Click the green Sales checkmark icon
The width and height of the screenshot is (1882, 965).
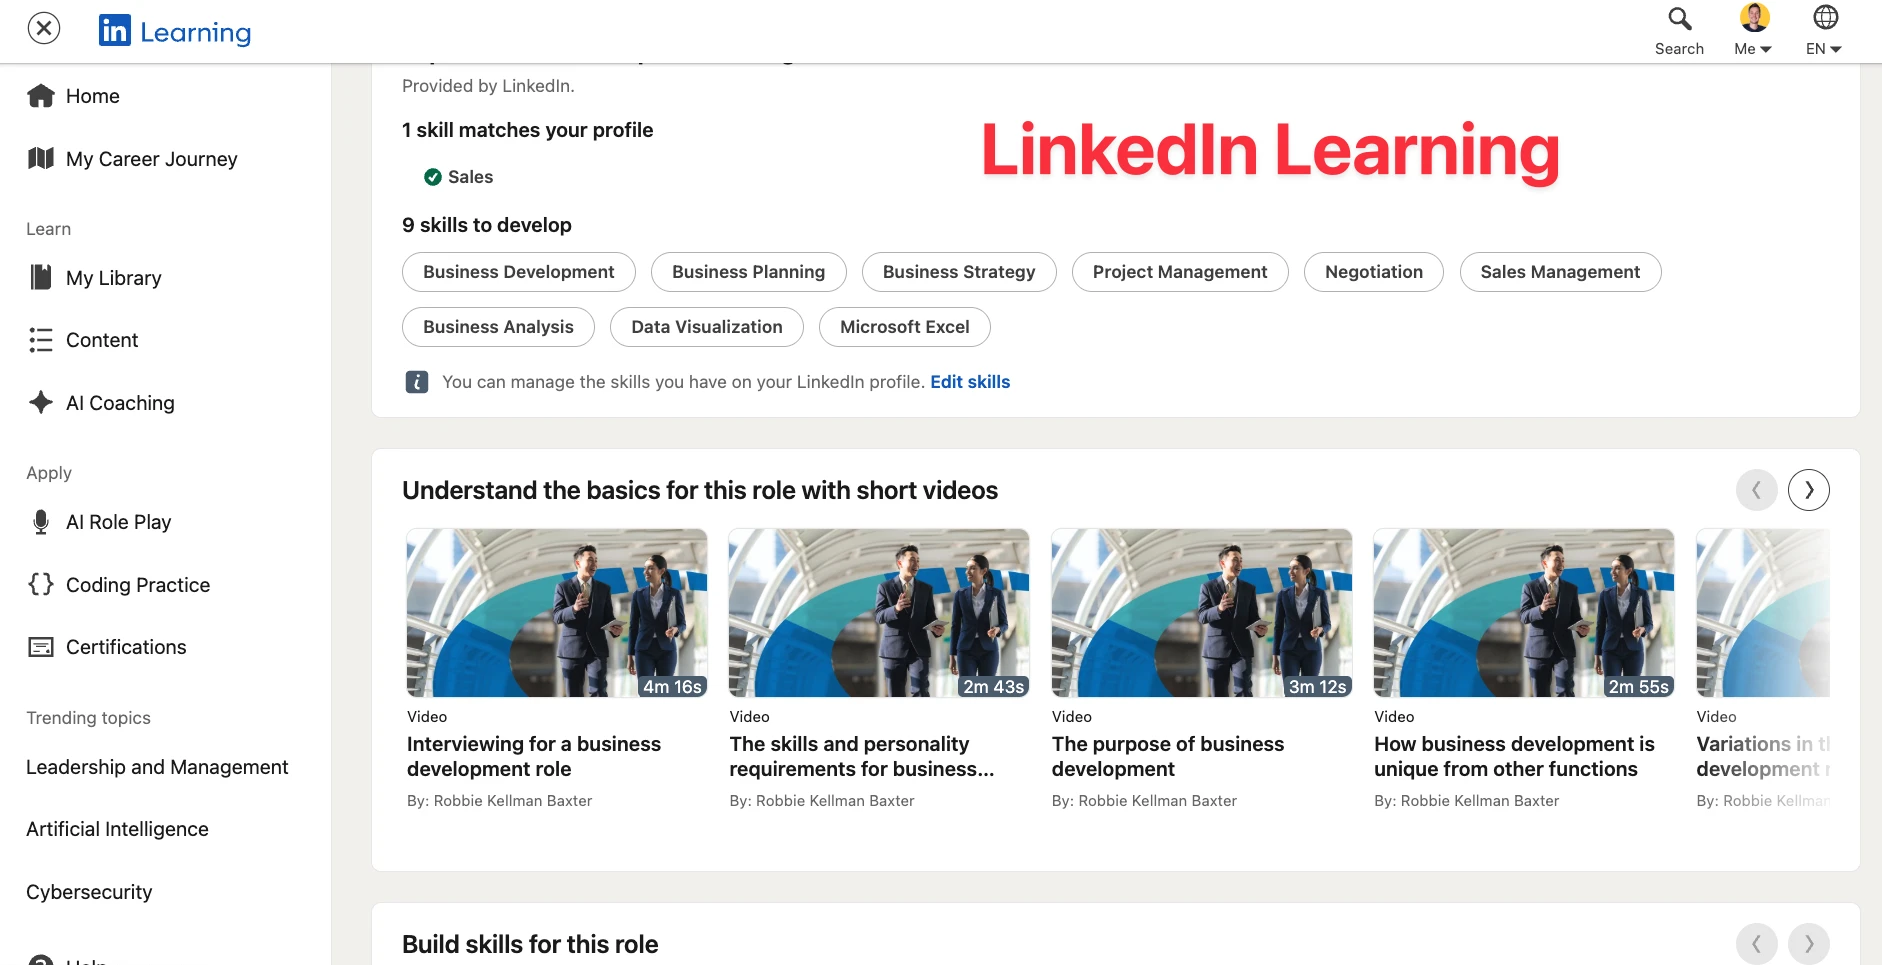click(433, 177)
